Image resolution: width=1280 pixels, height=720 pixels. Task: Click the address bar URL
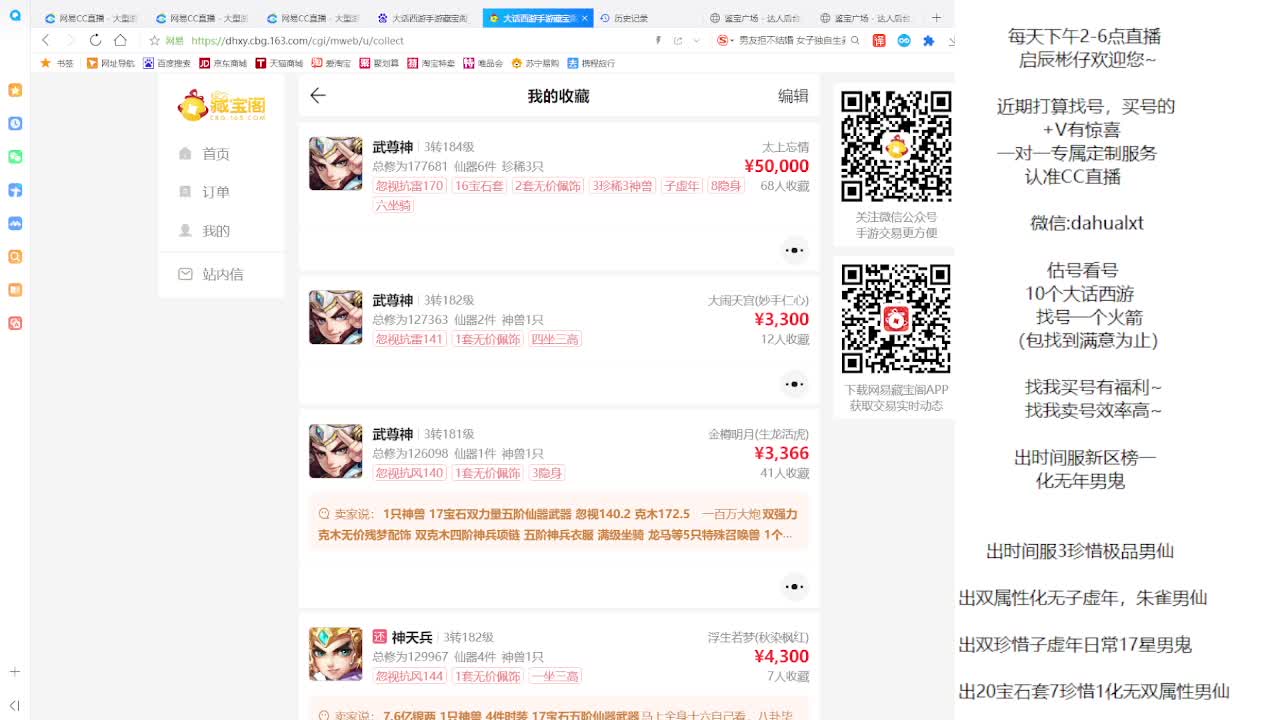297,41
